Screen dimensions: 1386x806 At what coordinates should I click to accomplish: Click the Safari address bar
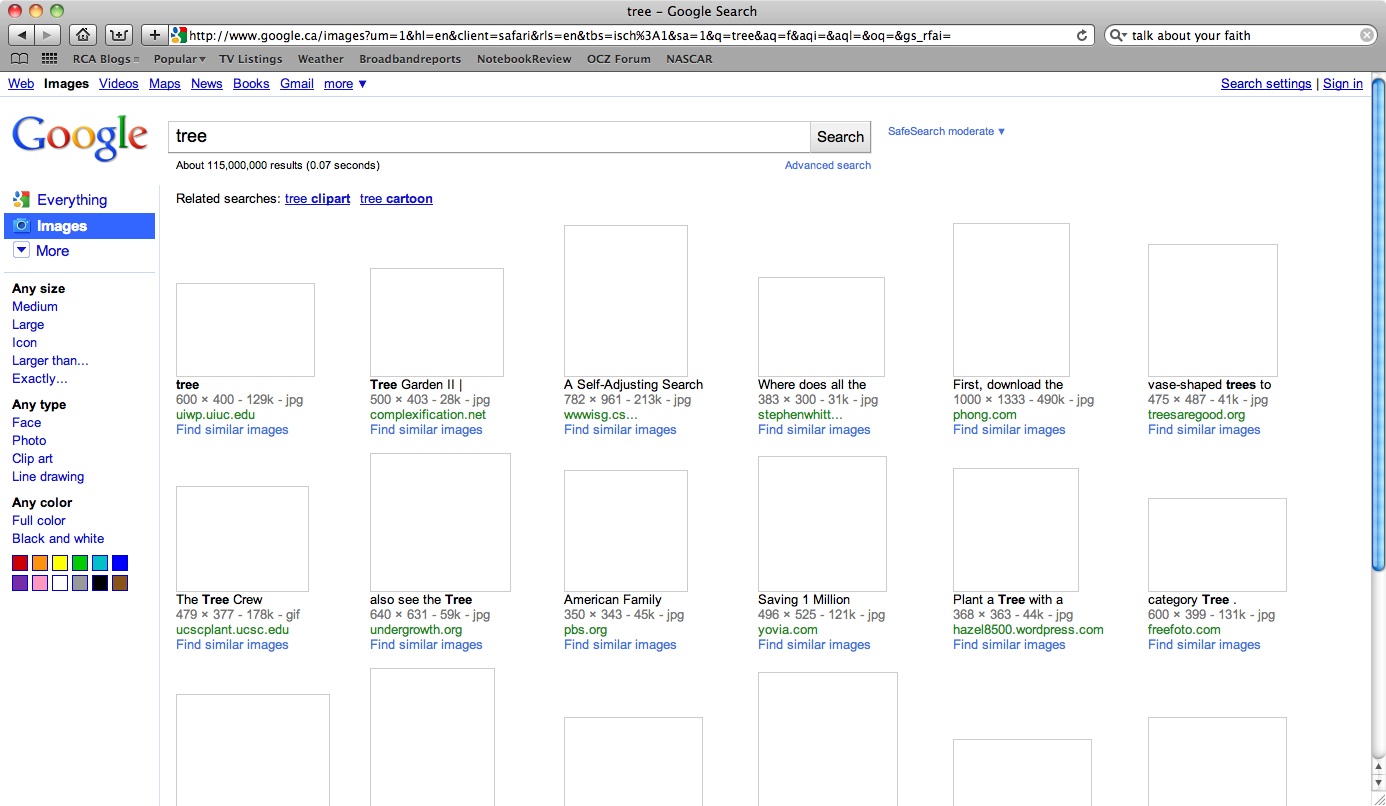[630, 35]
